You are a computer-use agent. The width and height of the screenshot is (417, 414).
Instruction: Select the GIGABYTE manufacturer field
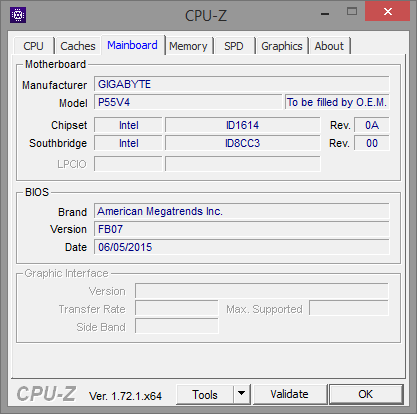(242, 84)
